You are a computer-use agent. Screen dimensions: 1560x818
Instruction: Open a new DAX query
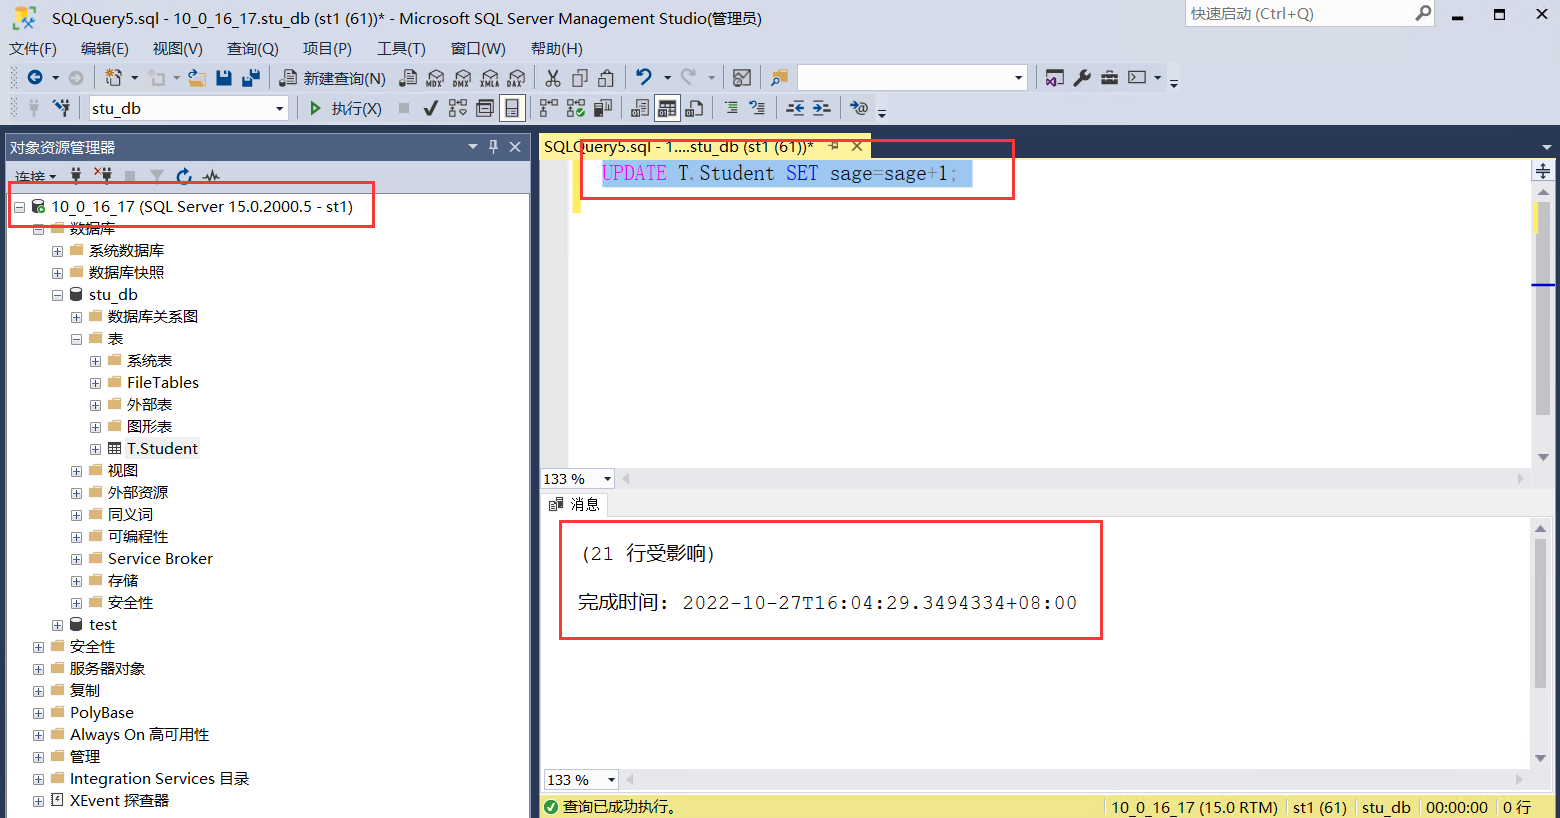[516, 78]
